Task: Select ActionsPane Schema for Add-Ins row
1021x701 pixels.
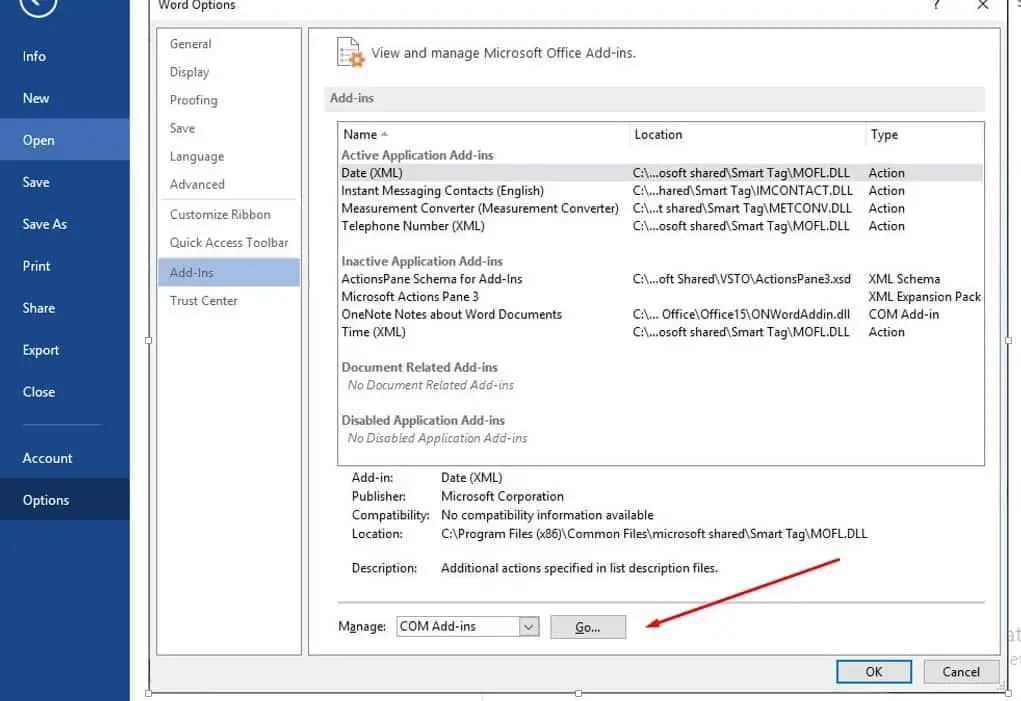Action: [660, 279]
